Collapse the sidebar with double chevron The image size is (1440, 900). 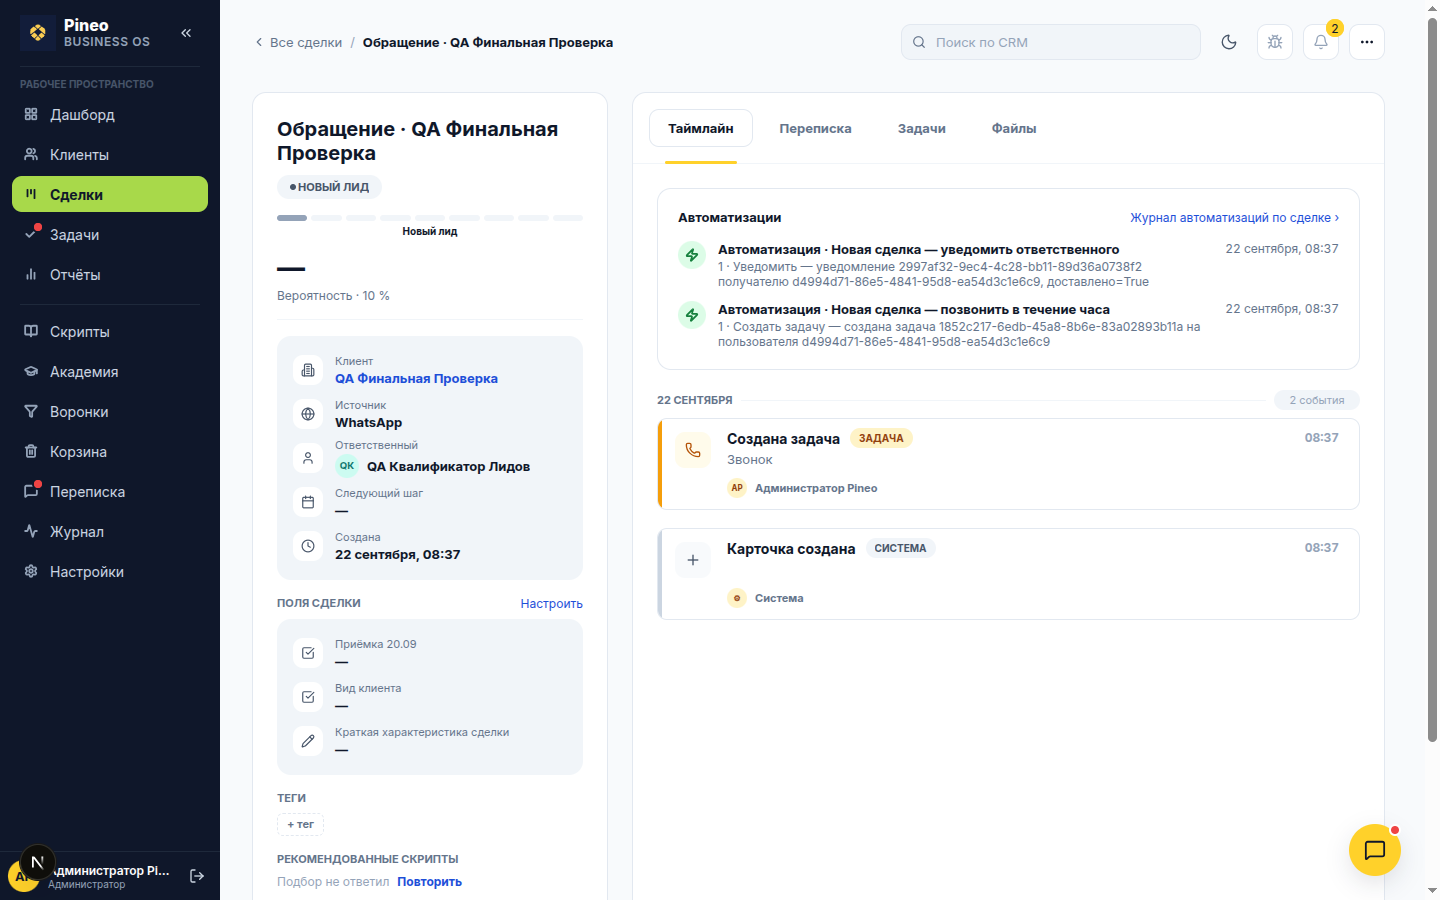pos(186,33)
